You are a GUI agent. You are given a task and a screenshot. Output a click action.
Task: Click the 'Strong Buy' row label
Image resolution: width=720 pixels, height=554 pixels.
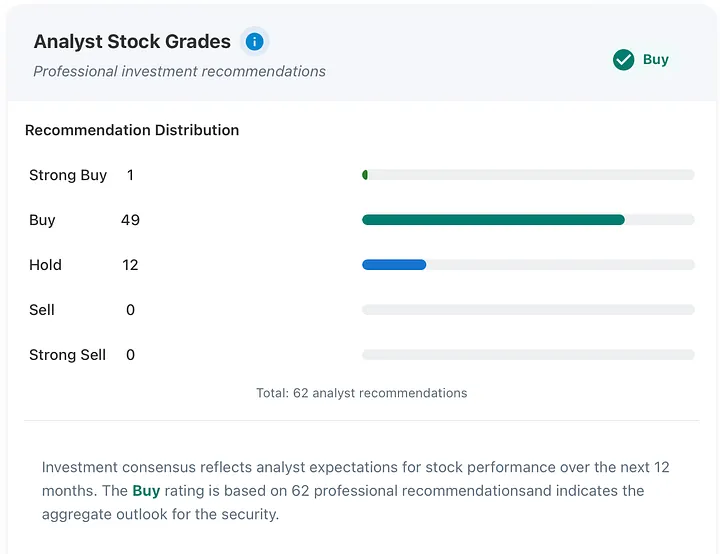(68, 175)
